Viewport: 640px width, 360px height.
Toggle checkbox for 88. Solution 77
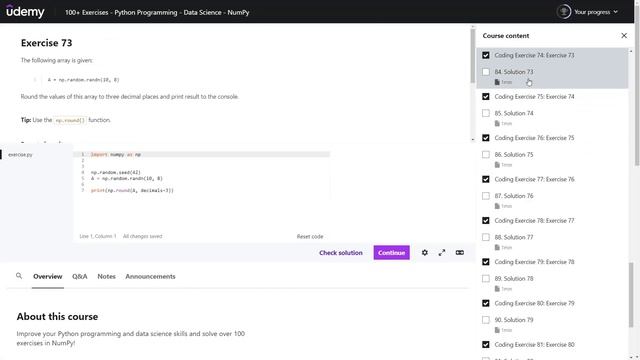[x=486, y=237]
